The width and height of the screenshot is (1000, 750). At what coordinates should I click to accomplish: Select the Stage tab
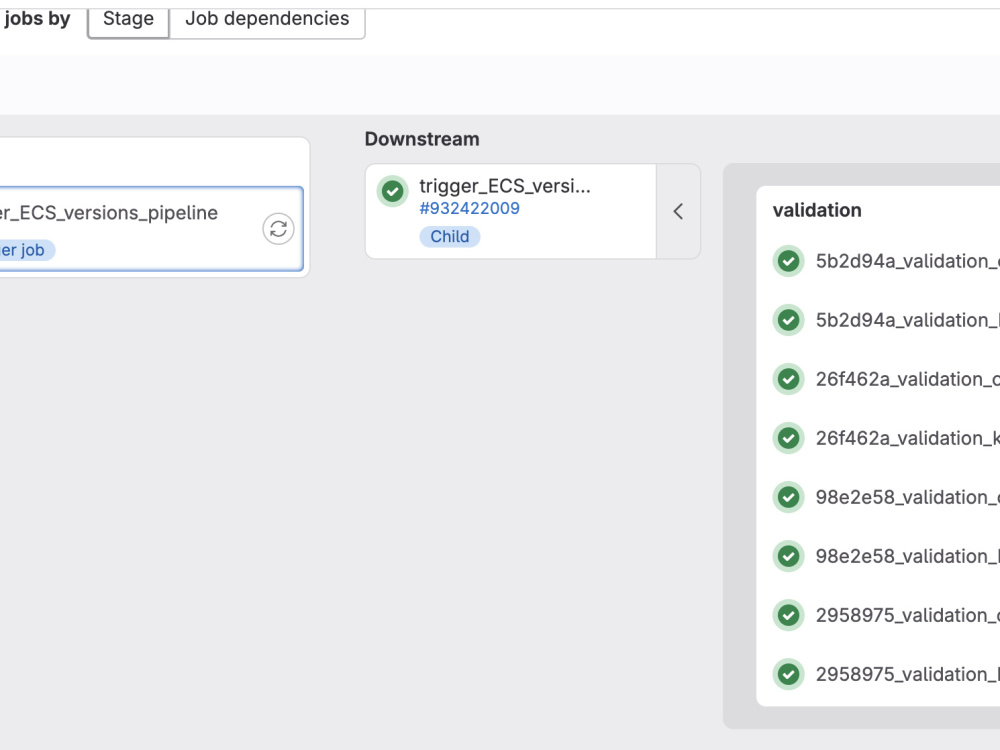(127, 18)
